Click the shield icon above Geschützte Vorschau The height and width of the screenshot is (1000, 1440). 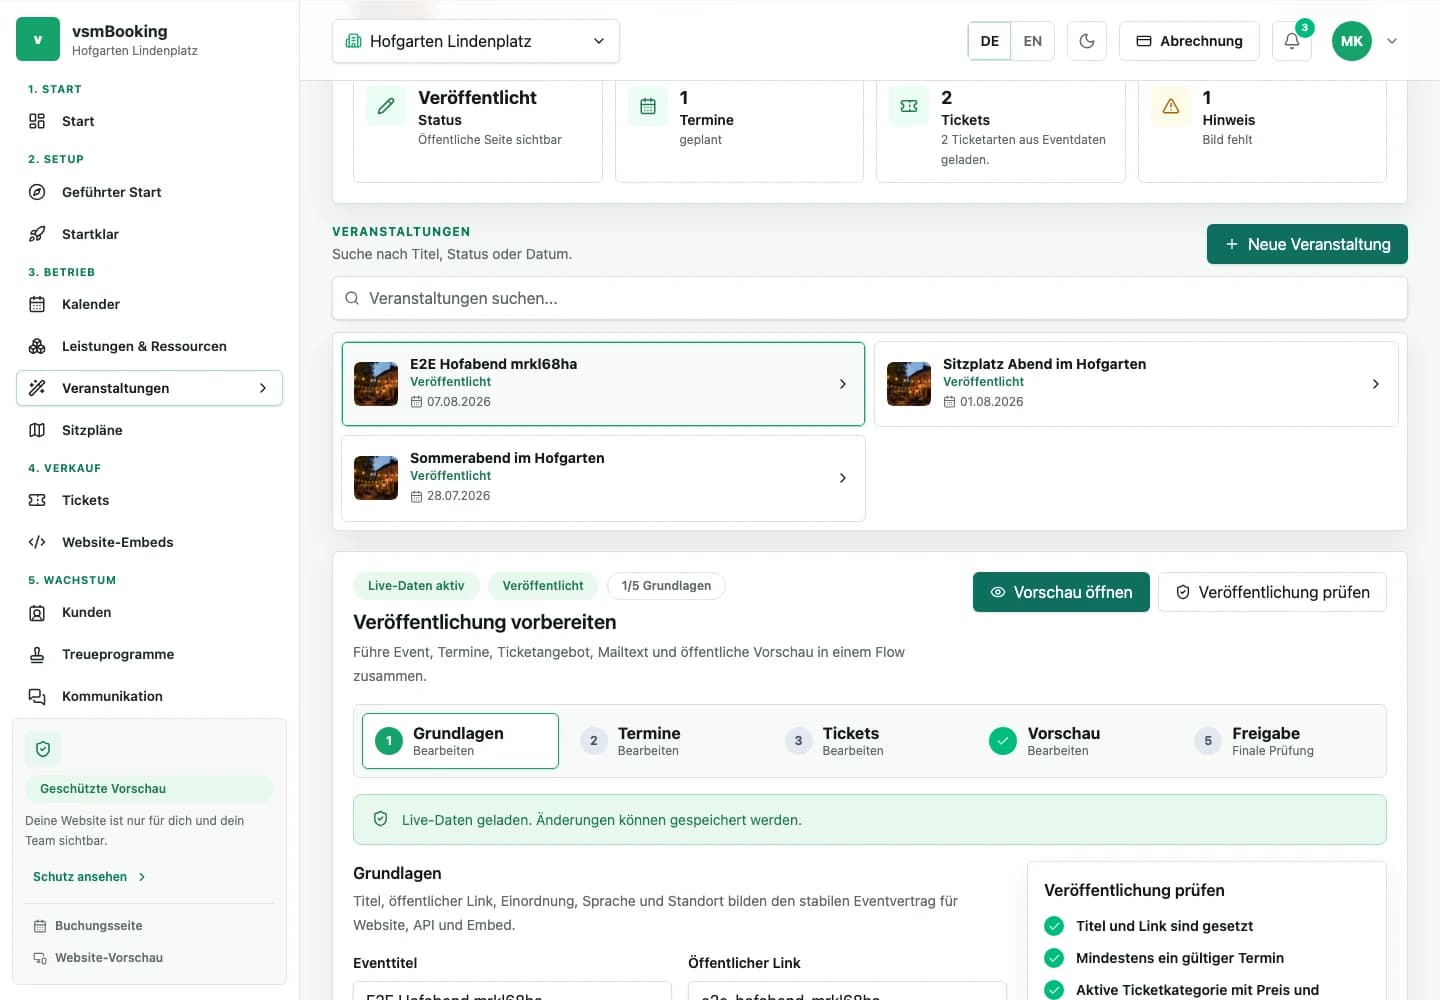[x=43, y=749]
